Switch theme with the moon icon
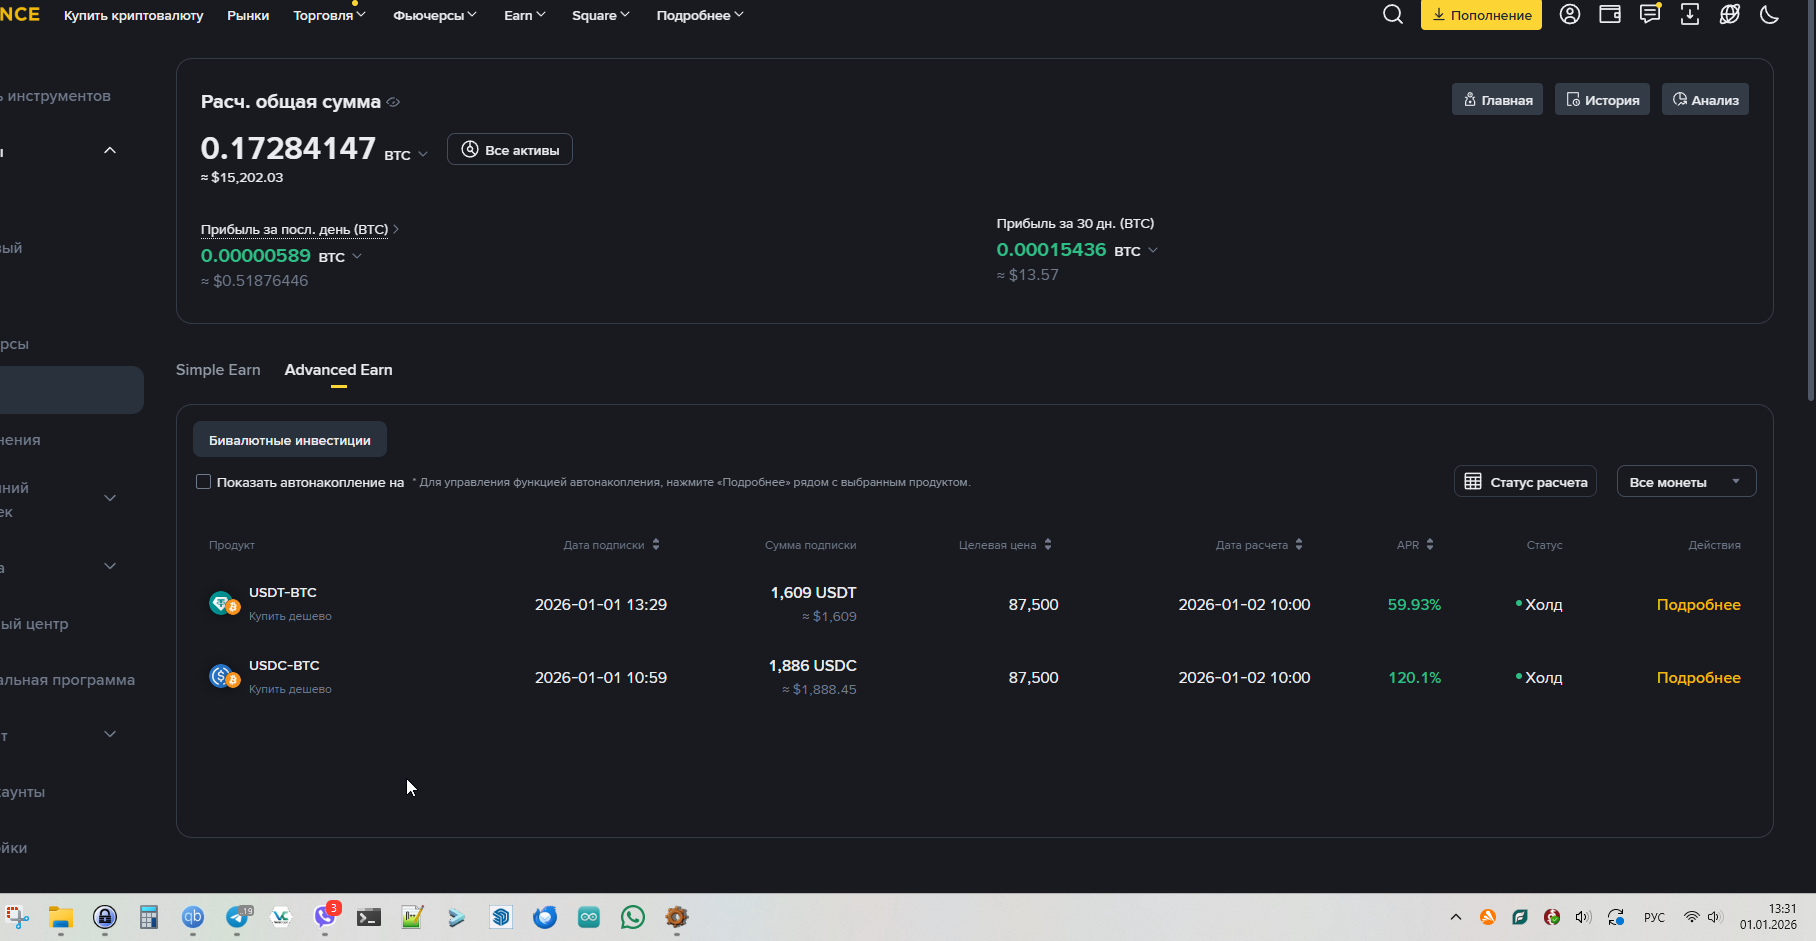 (x=1770, y=14)
